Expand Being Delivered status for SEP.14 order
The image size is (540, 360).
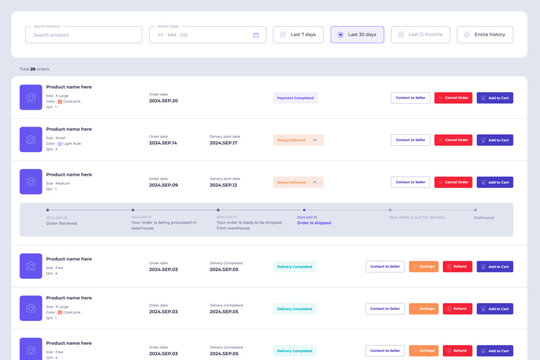click(298, 140)
